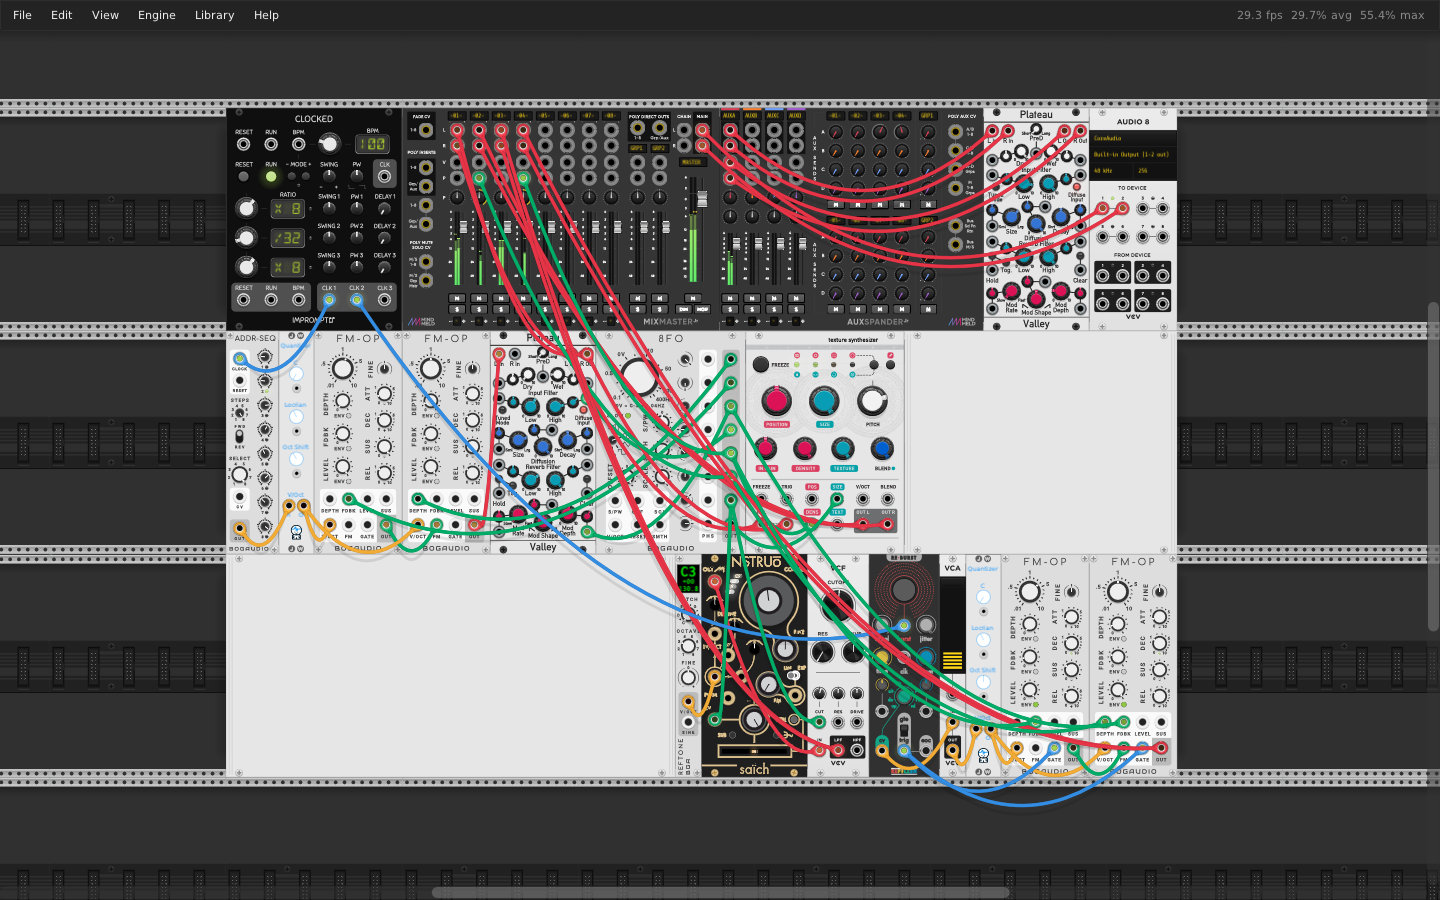
Task: Click the FREEZE button on texture synthesizer
Action: [x=761, y=365]
